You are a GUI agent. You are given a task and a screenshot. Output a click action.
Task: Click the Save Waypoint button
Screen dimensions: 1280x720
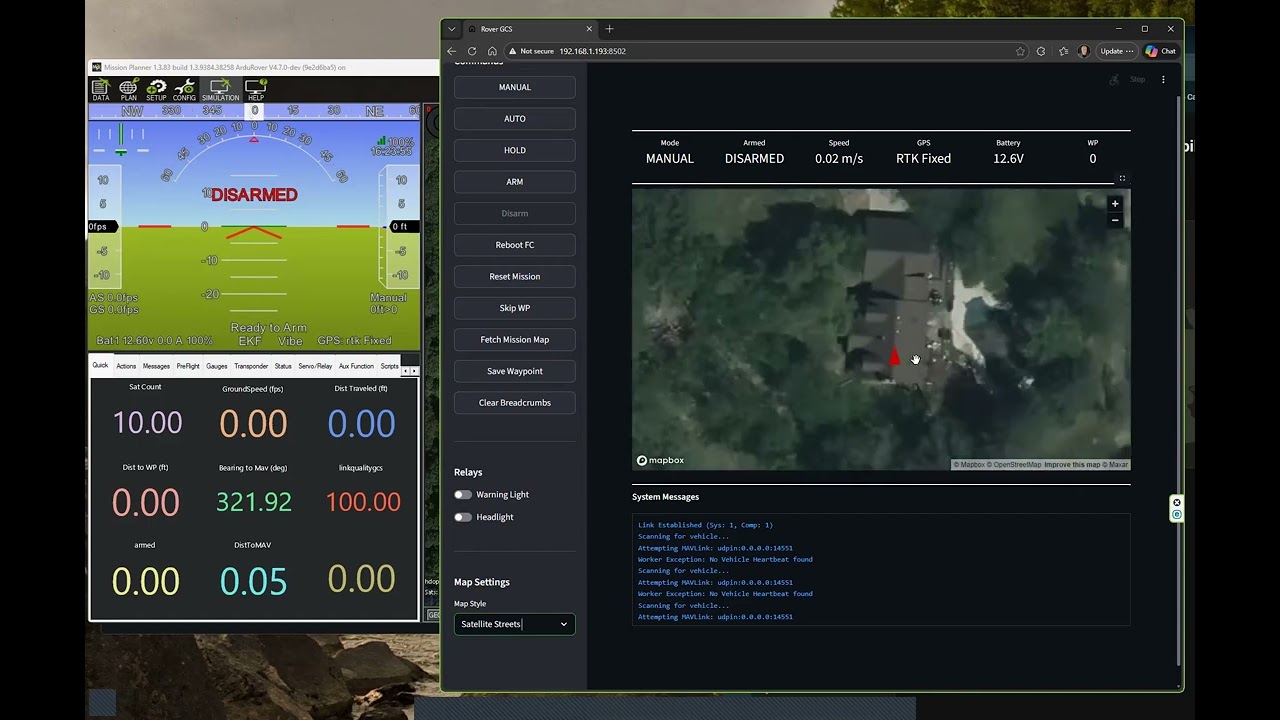(x=514, y=371)
